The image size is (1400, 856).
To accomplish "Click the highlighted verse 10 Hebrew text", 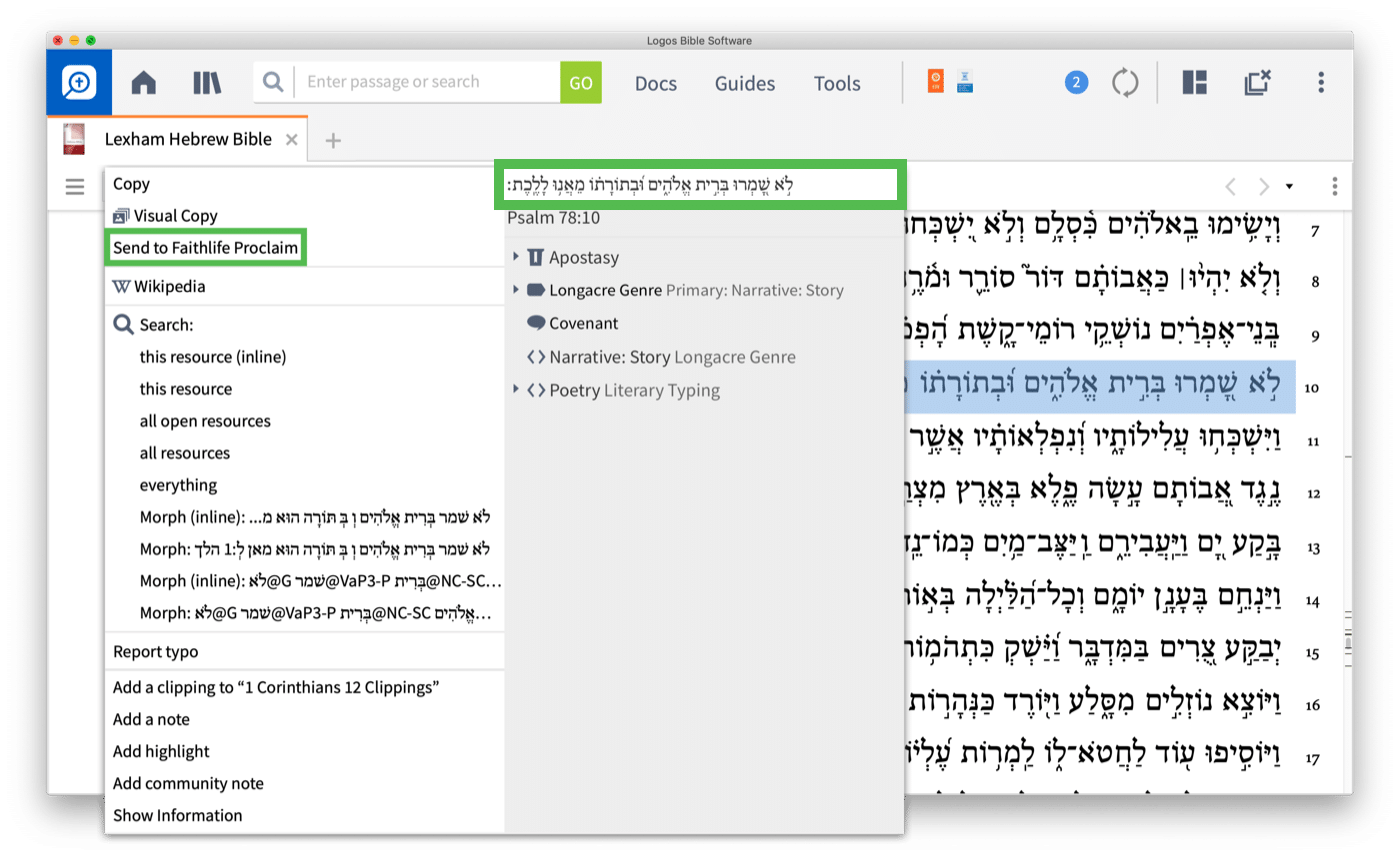I will click(x=1100, y=387).
